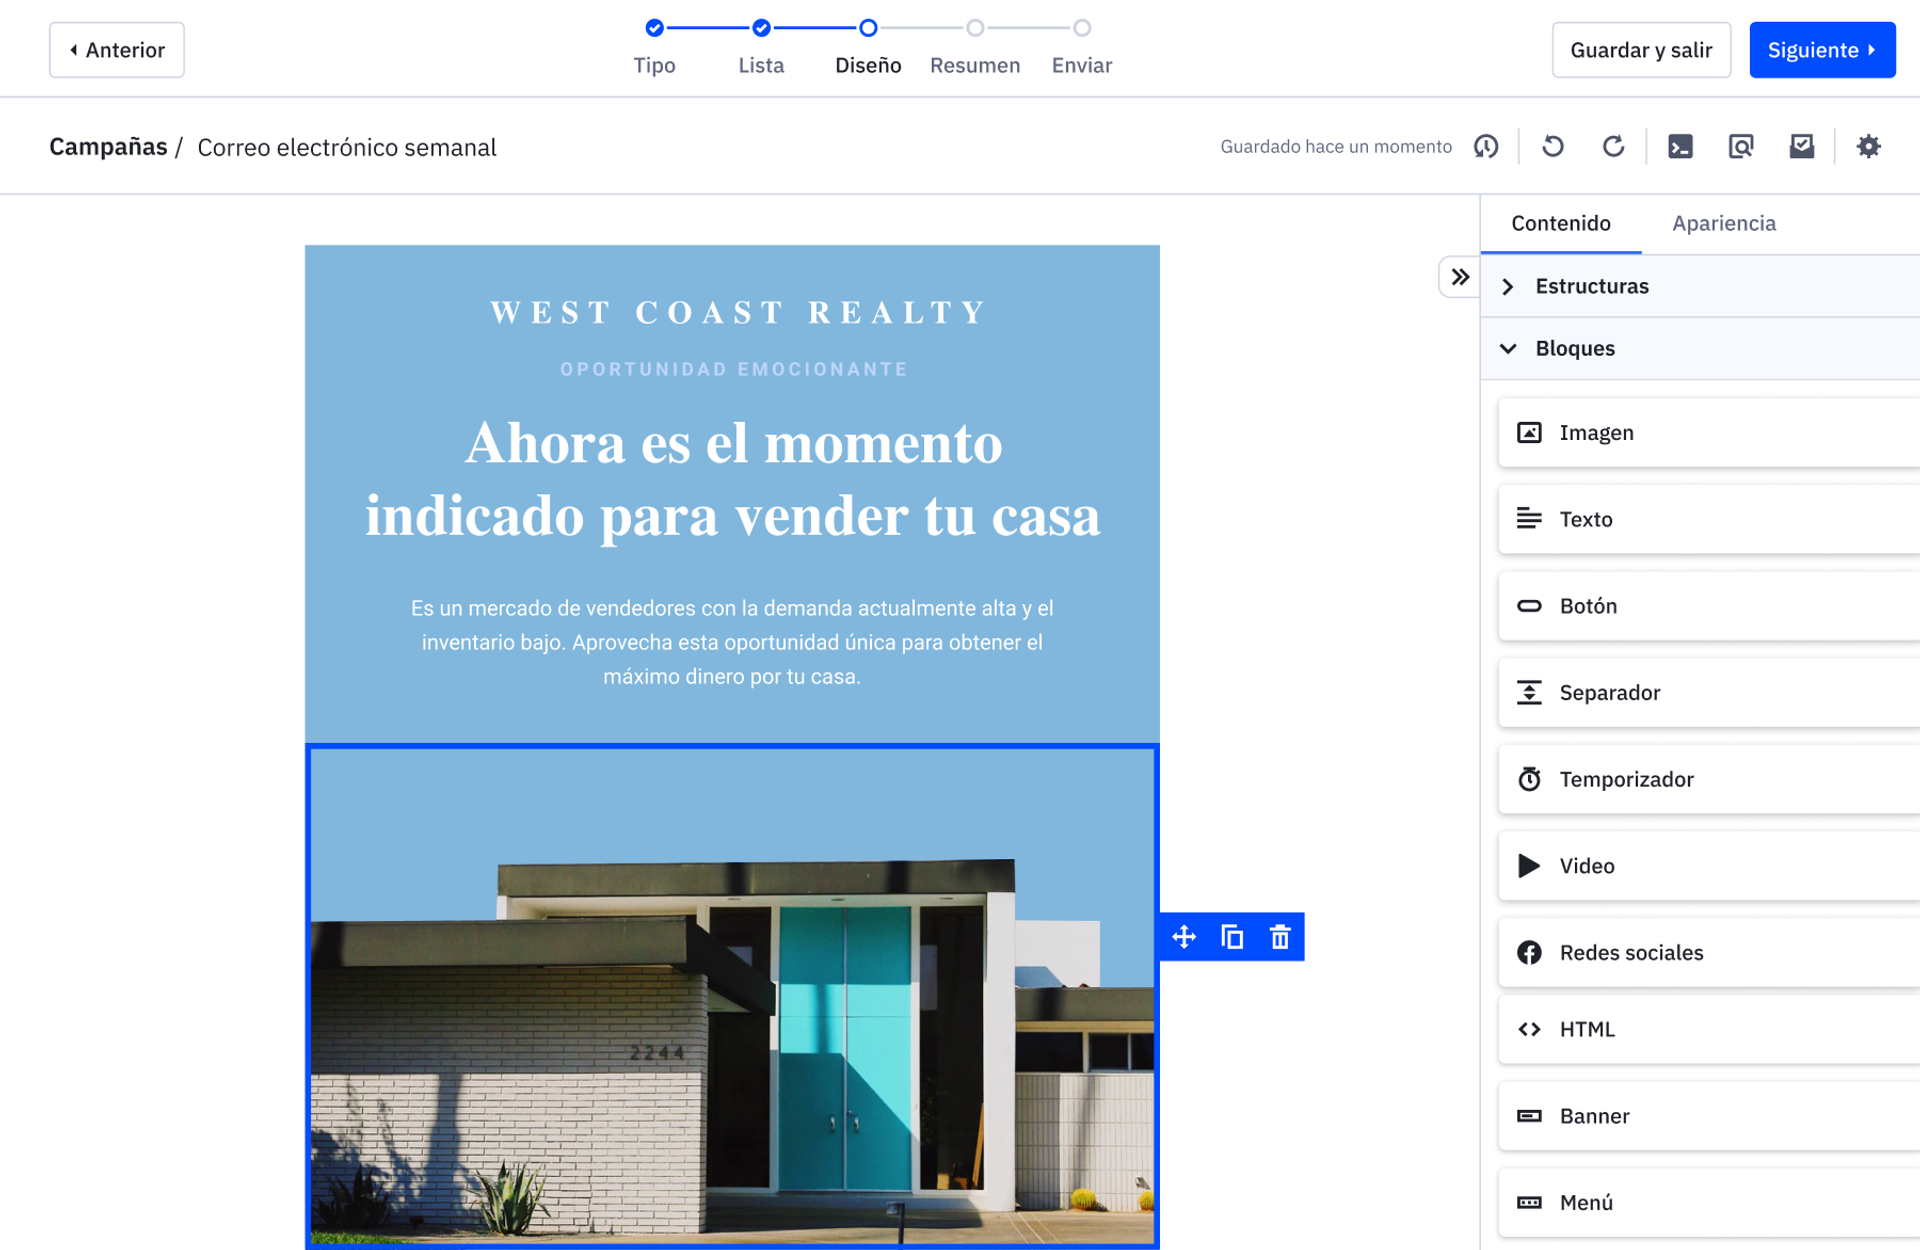Click the Campañas breadcrumb link
Screen dimensions: 1920x1250
click(108, 147)
